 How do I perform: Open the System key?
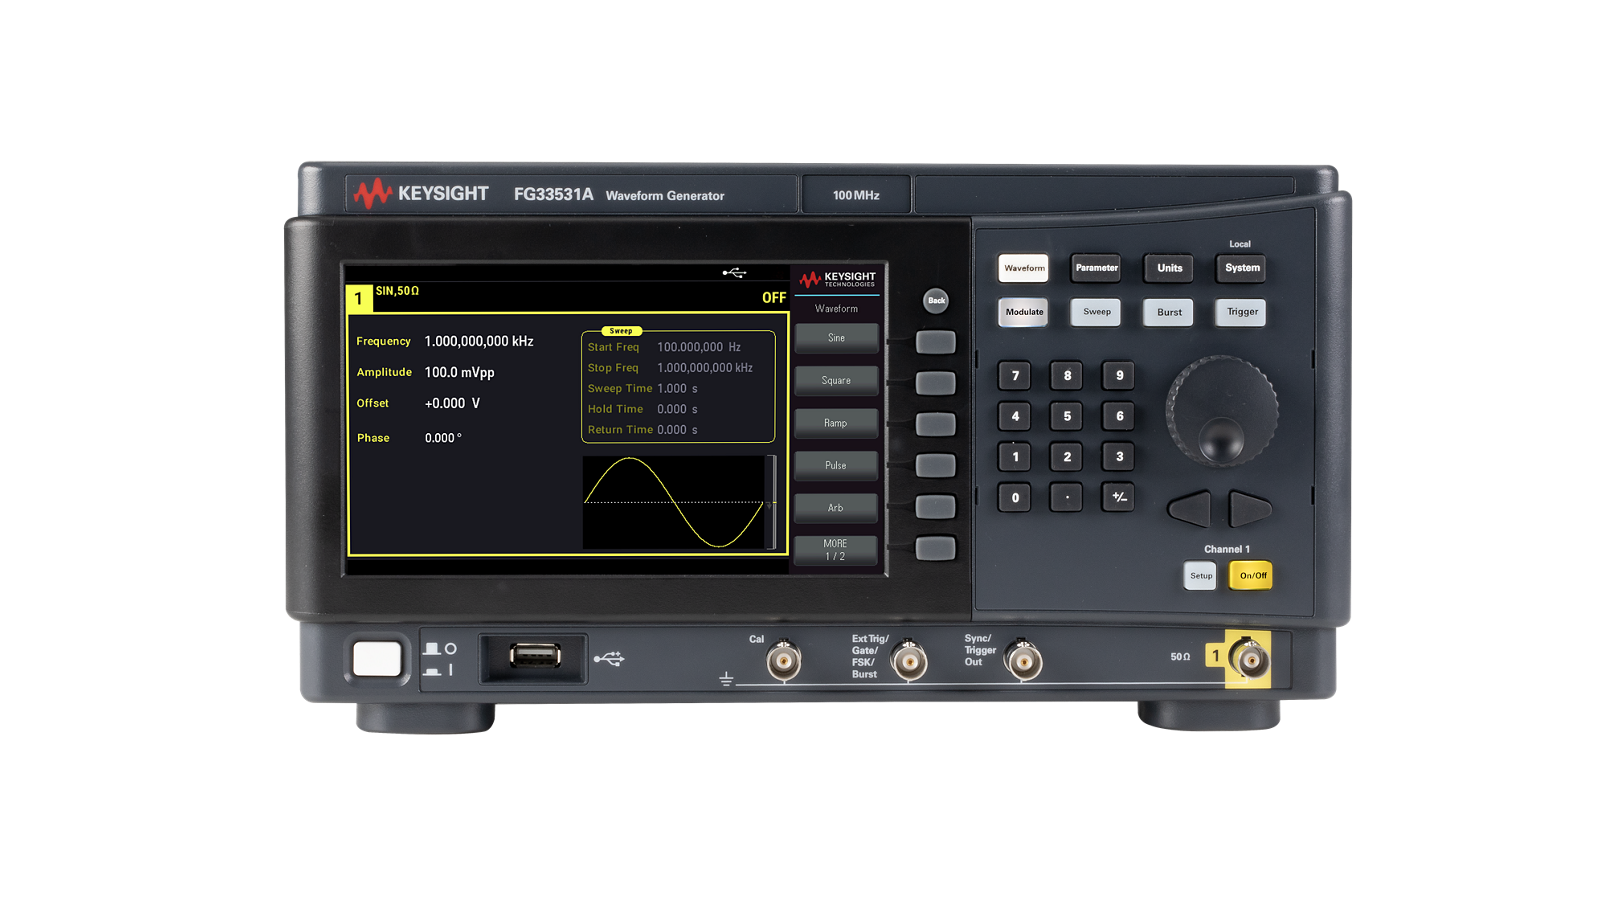coord(1242,268)
